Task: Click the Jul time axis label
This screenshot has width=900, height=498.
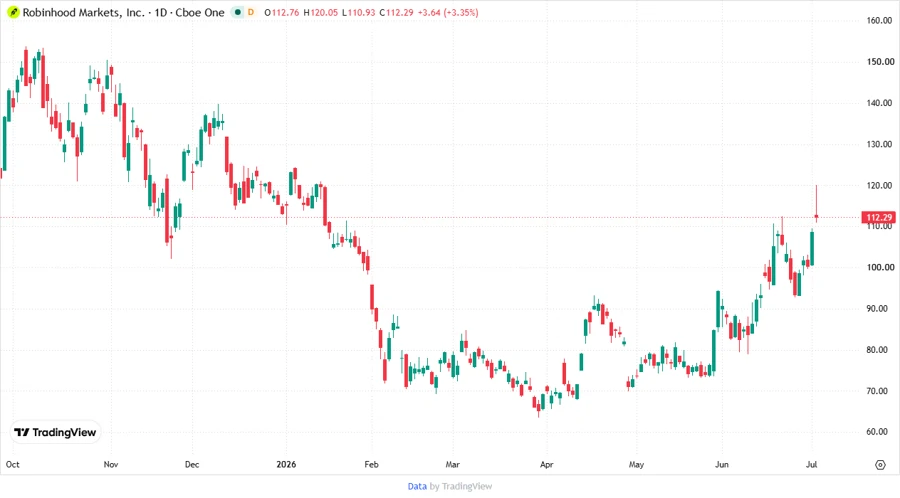Action: point(812,464)
